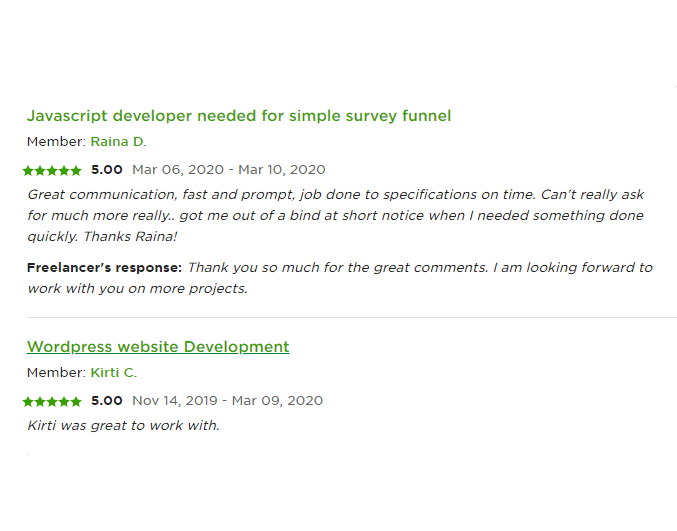Open Wordpress website Development job link

click(x=158, y=347)
